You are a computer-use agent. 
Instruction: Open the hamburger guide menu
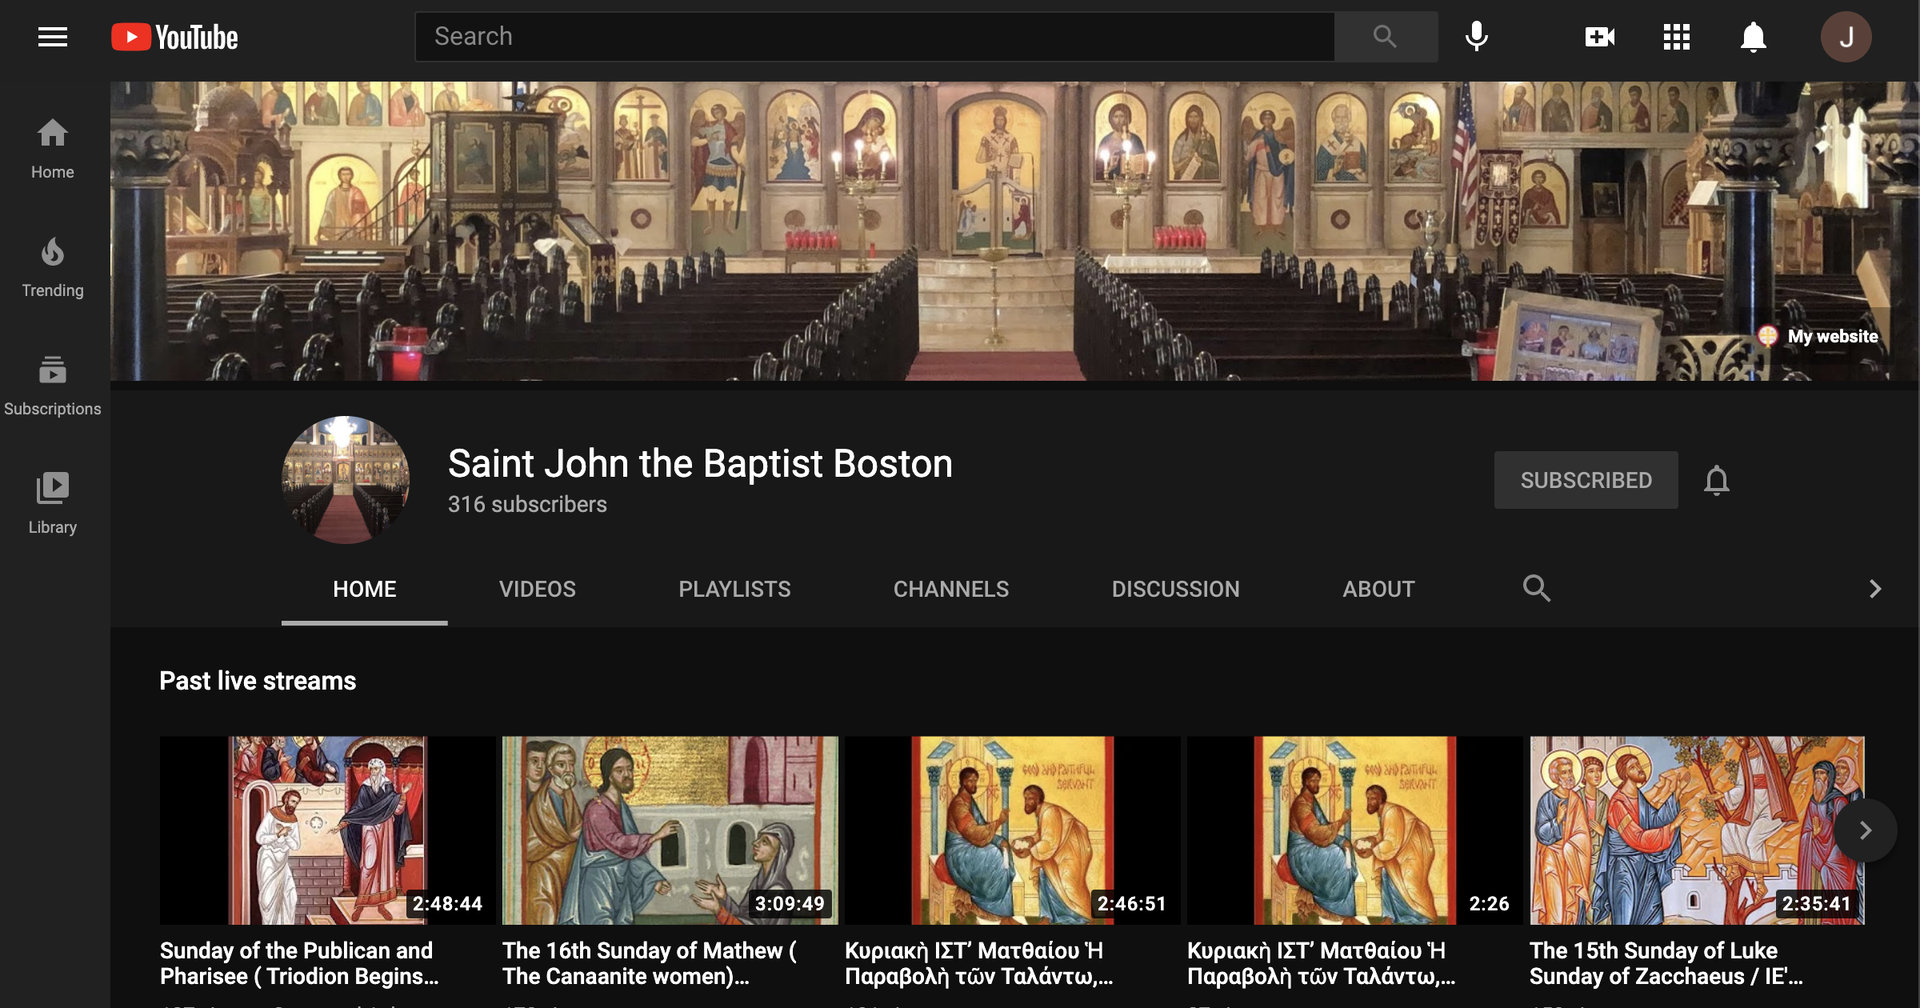pyautogui.click(x=52, y=37)
